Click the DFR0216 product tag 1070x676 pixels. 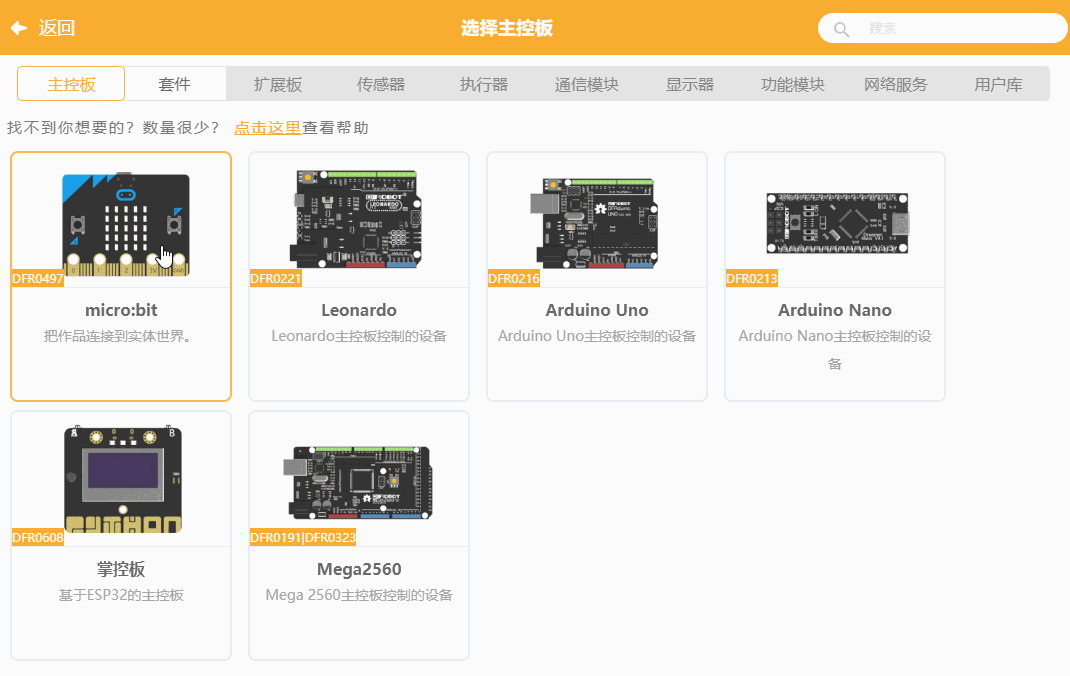point(514,278)
